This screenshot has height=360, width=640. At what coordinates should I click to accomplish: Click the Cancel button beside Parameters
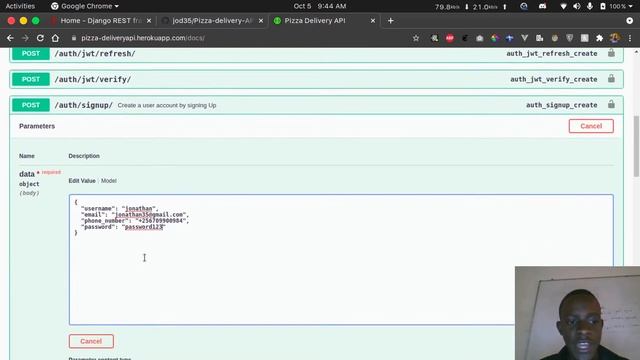[x=591, y=126]
